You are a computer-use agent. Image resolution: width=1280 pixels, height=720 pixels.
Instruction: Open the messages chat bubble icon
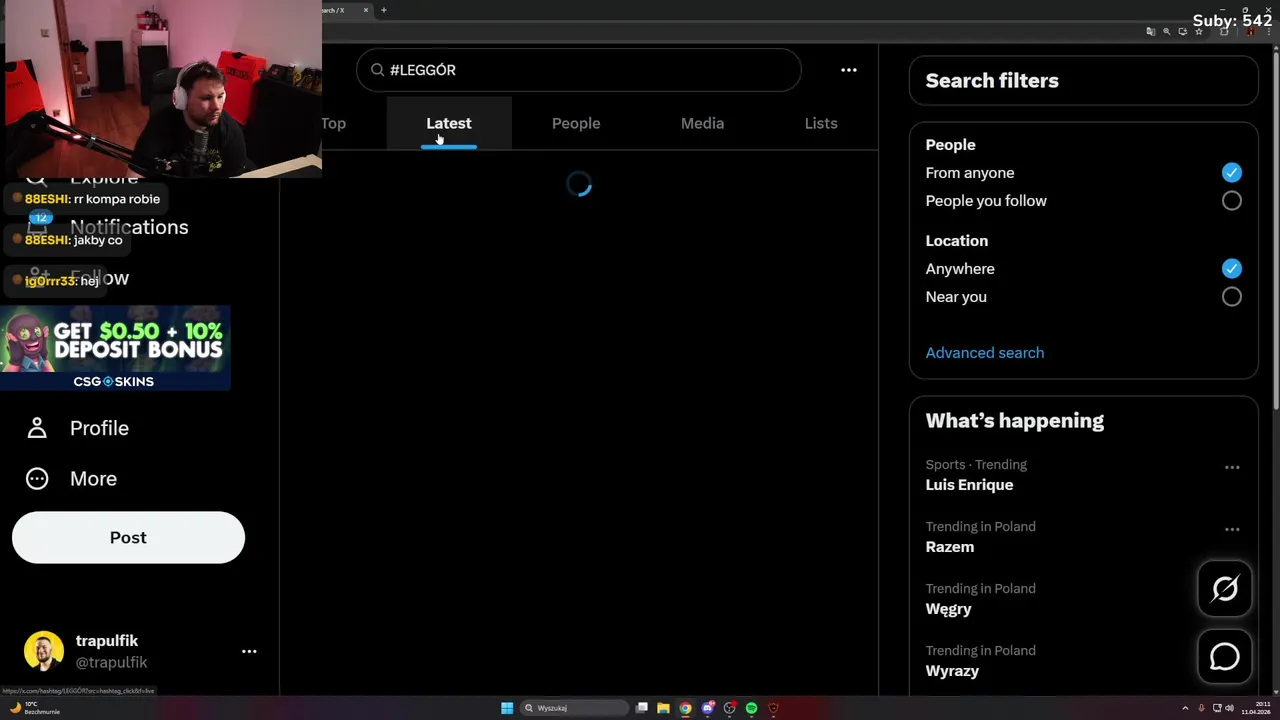click(1225, 657)
